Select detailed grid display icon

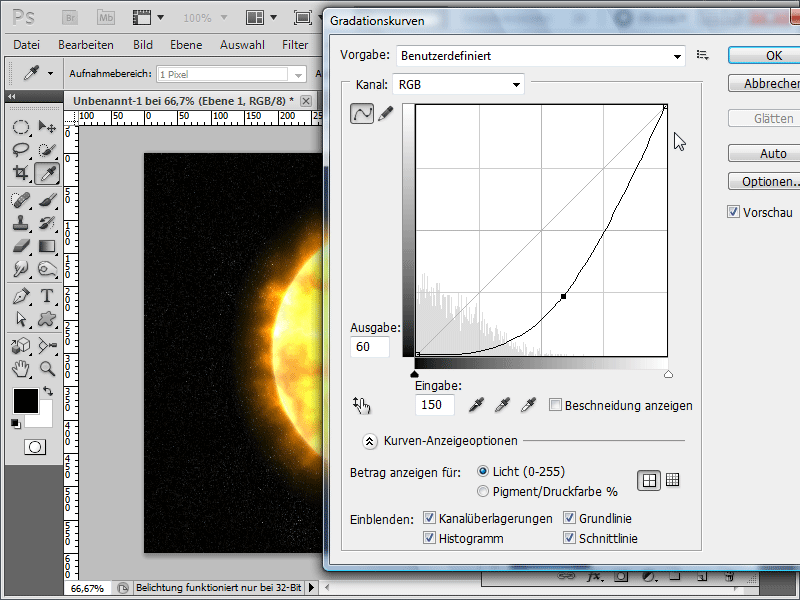672,480
